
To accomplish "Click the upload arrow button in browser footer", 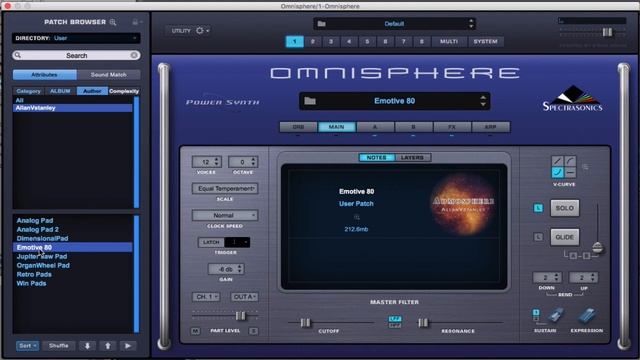I will click(x=108, y=346).
